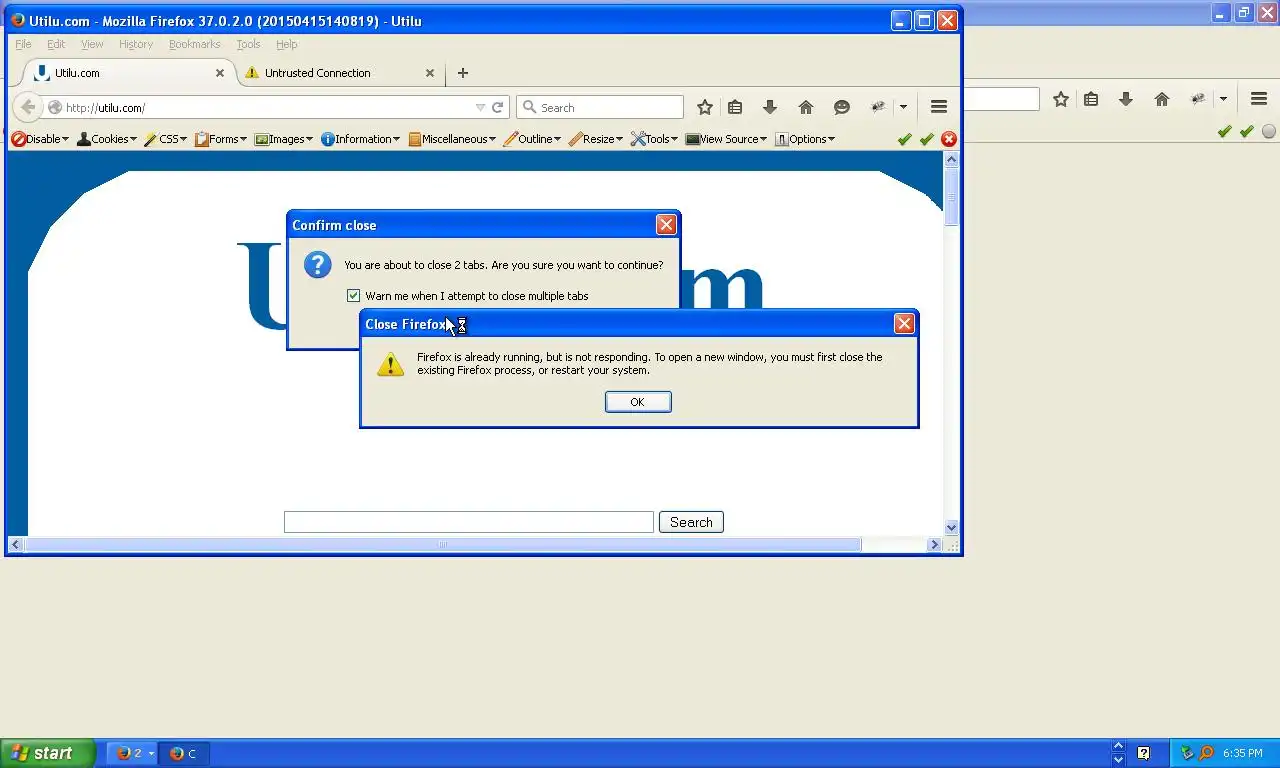Open the Help menu
This screenshot has height=768, width=1280.
click(287, 44)
